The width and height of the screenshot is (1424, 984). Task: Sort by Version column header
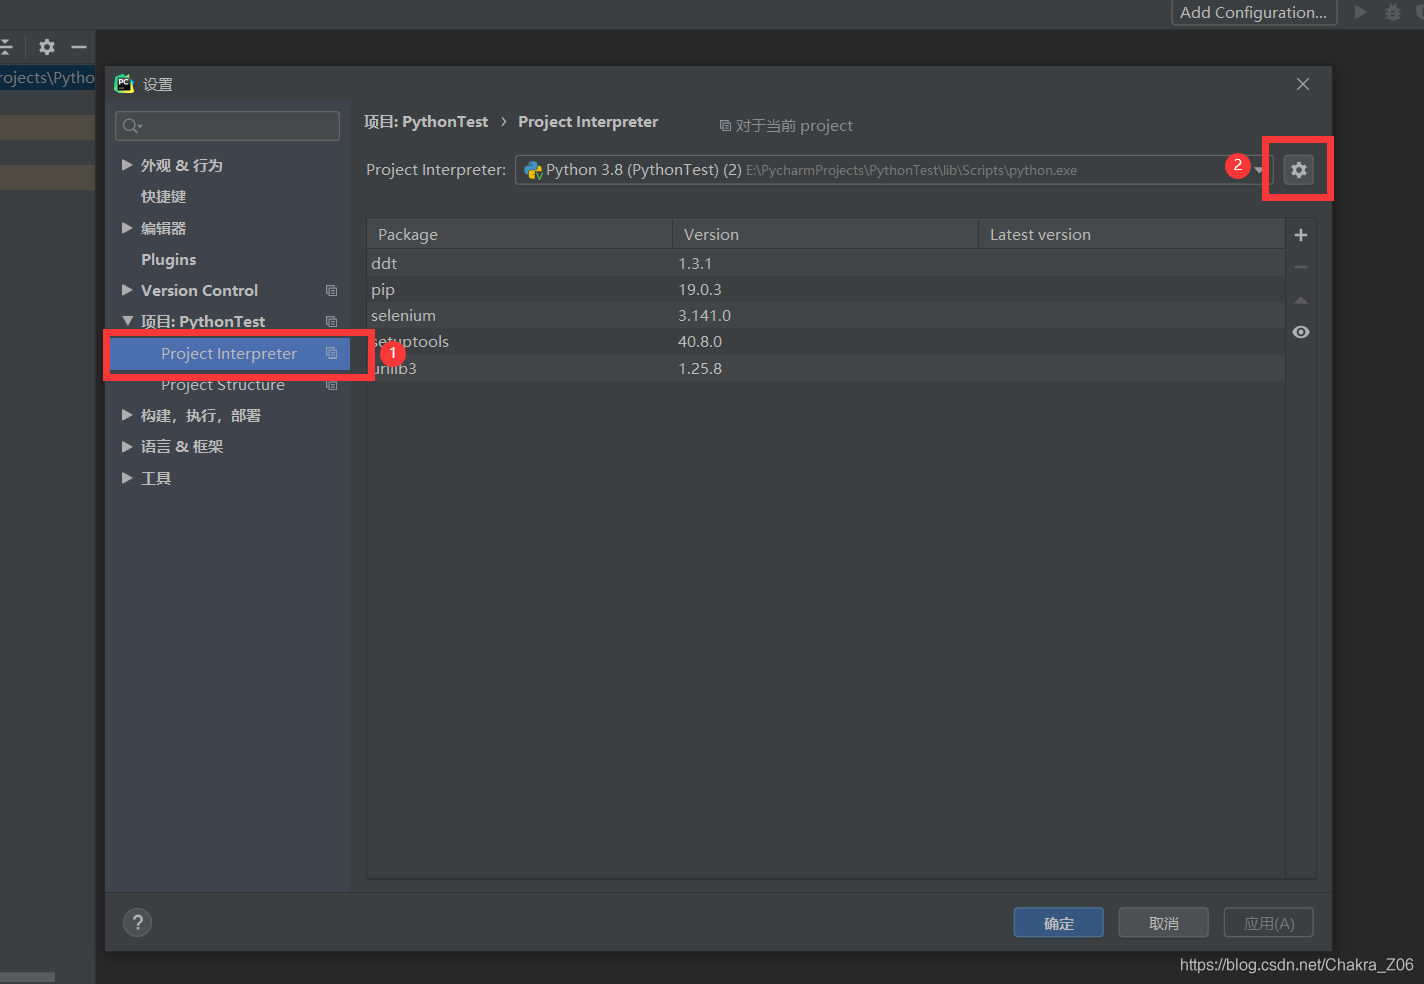(825, 234)
